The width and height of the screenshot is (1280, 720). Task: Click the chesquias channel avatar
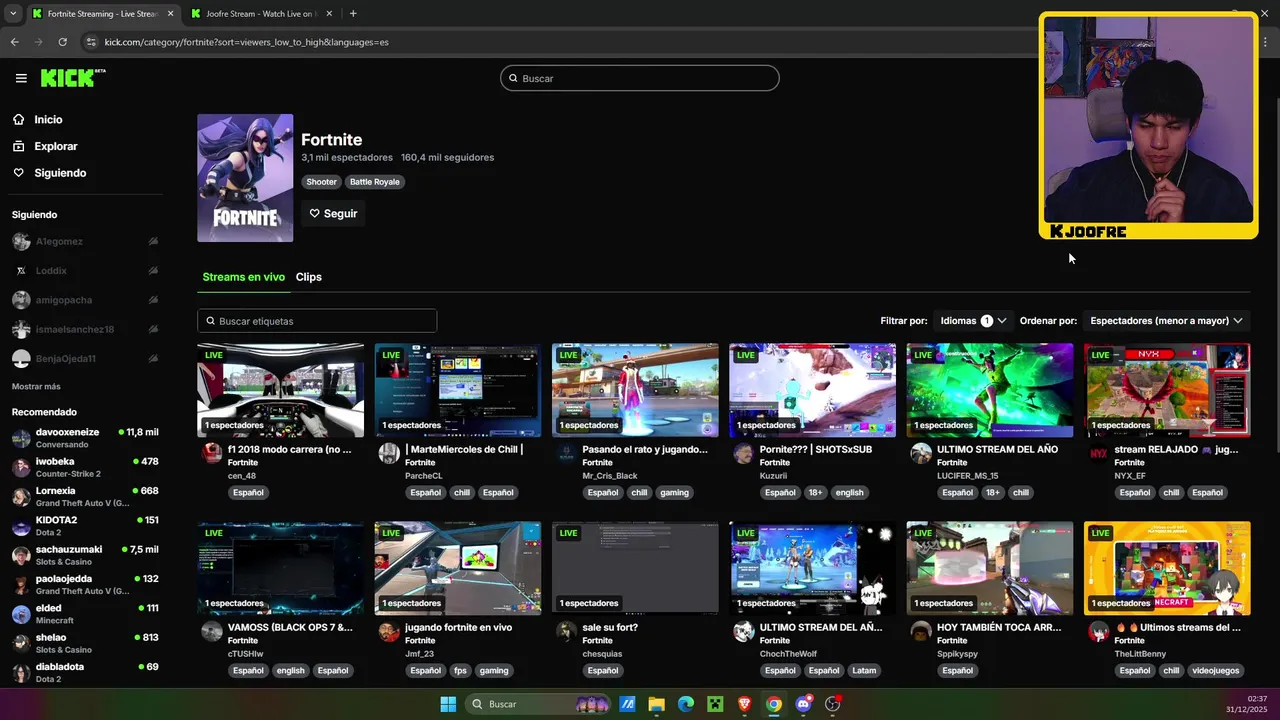pos(566,631)
